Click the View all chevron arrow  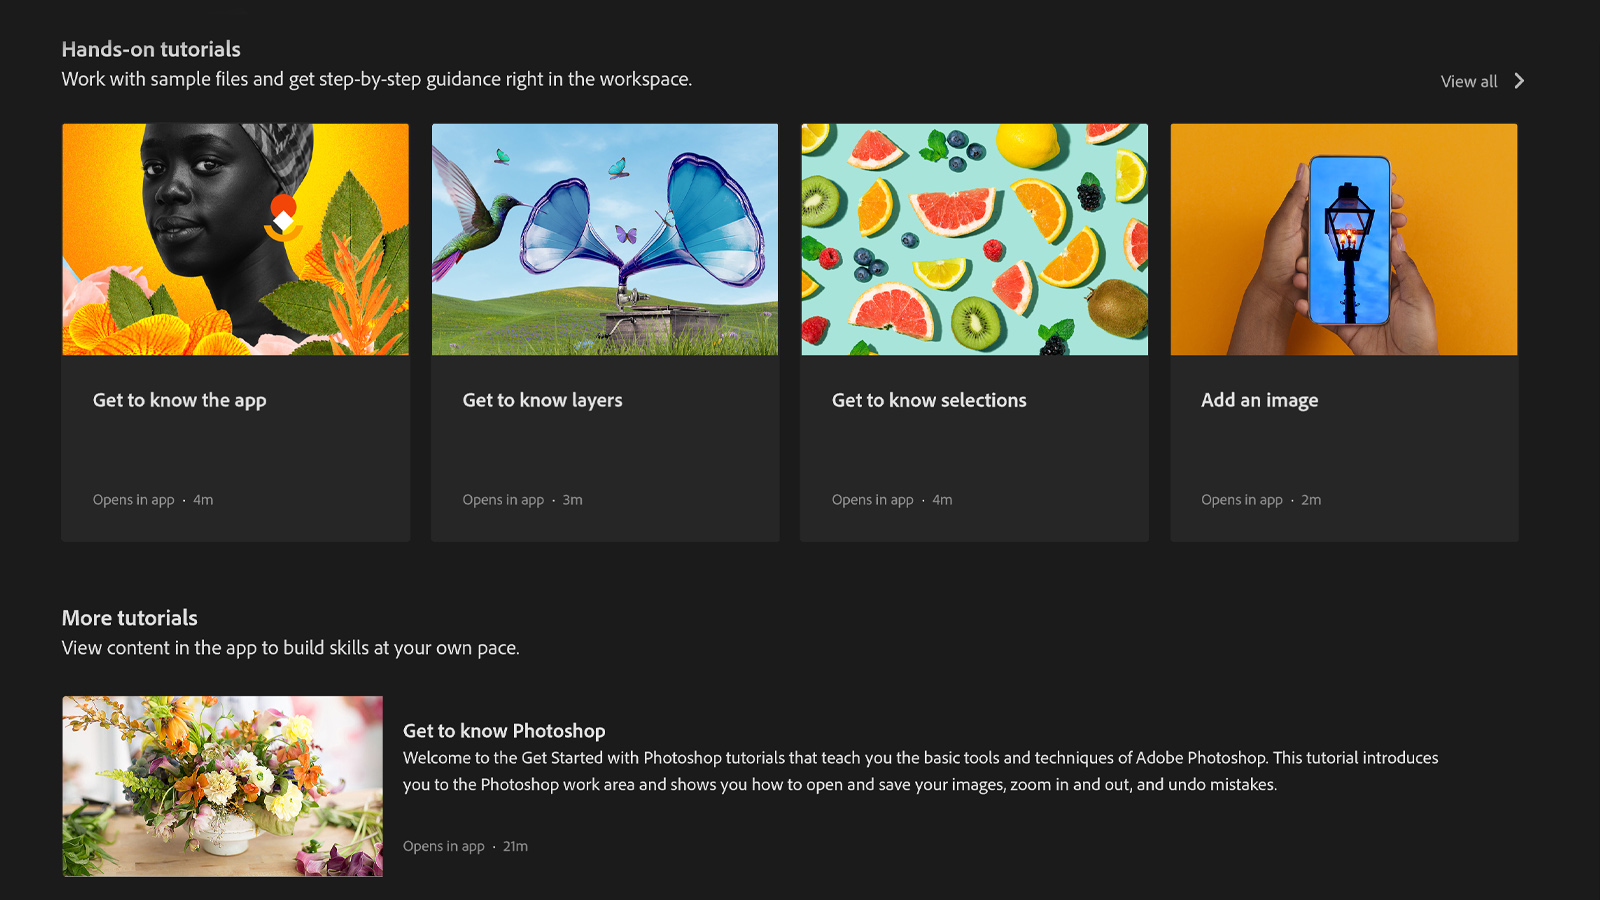[1519, 81]
